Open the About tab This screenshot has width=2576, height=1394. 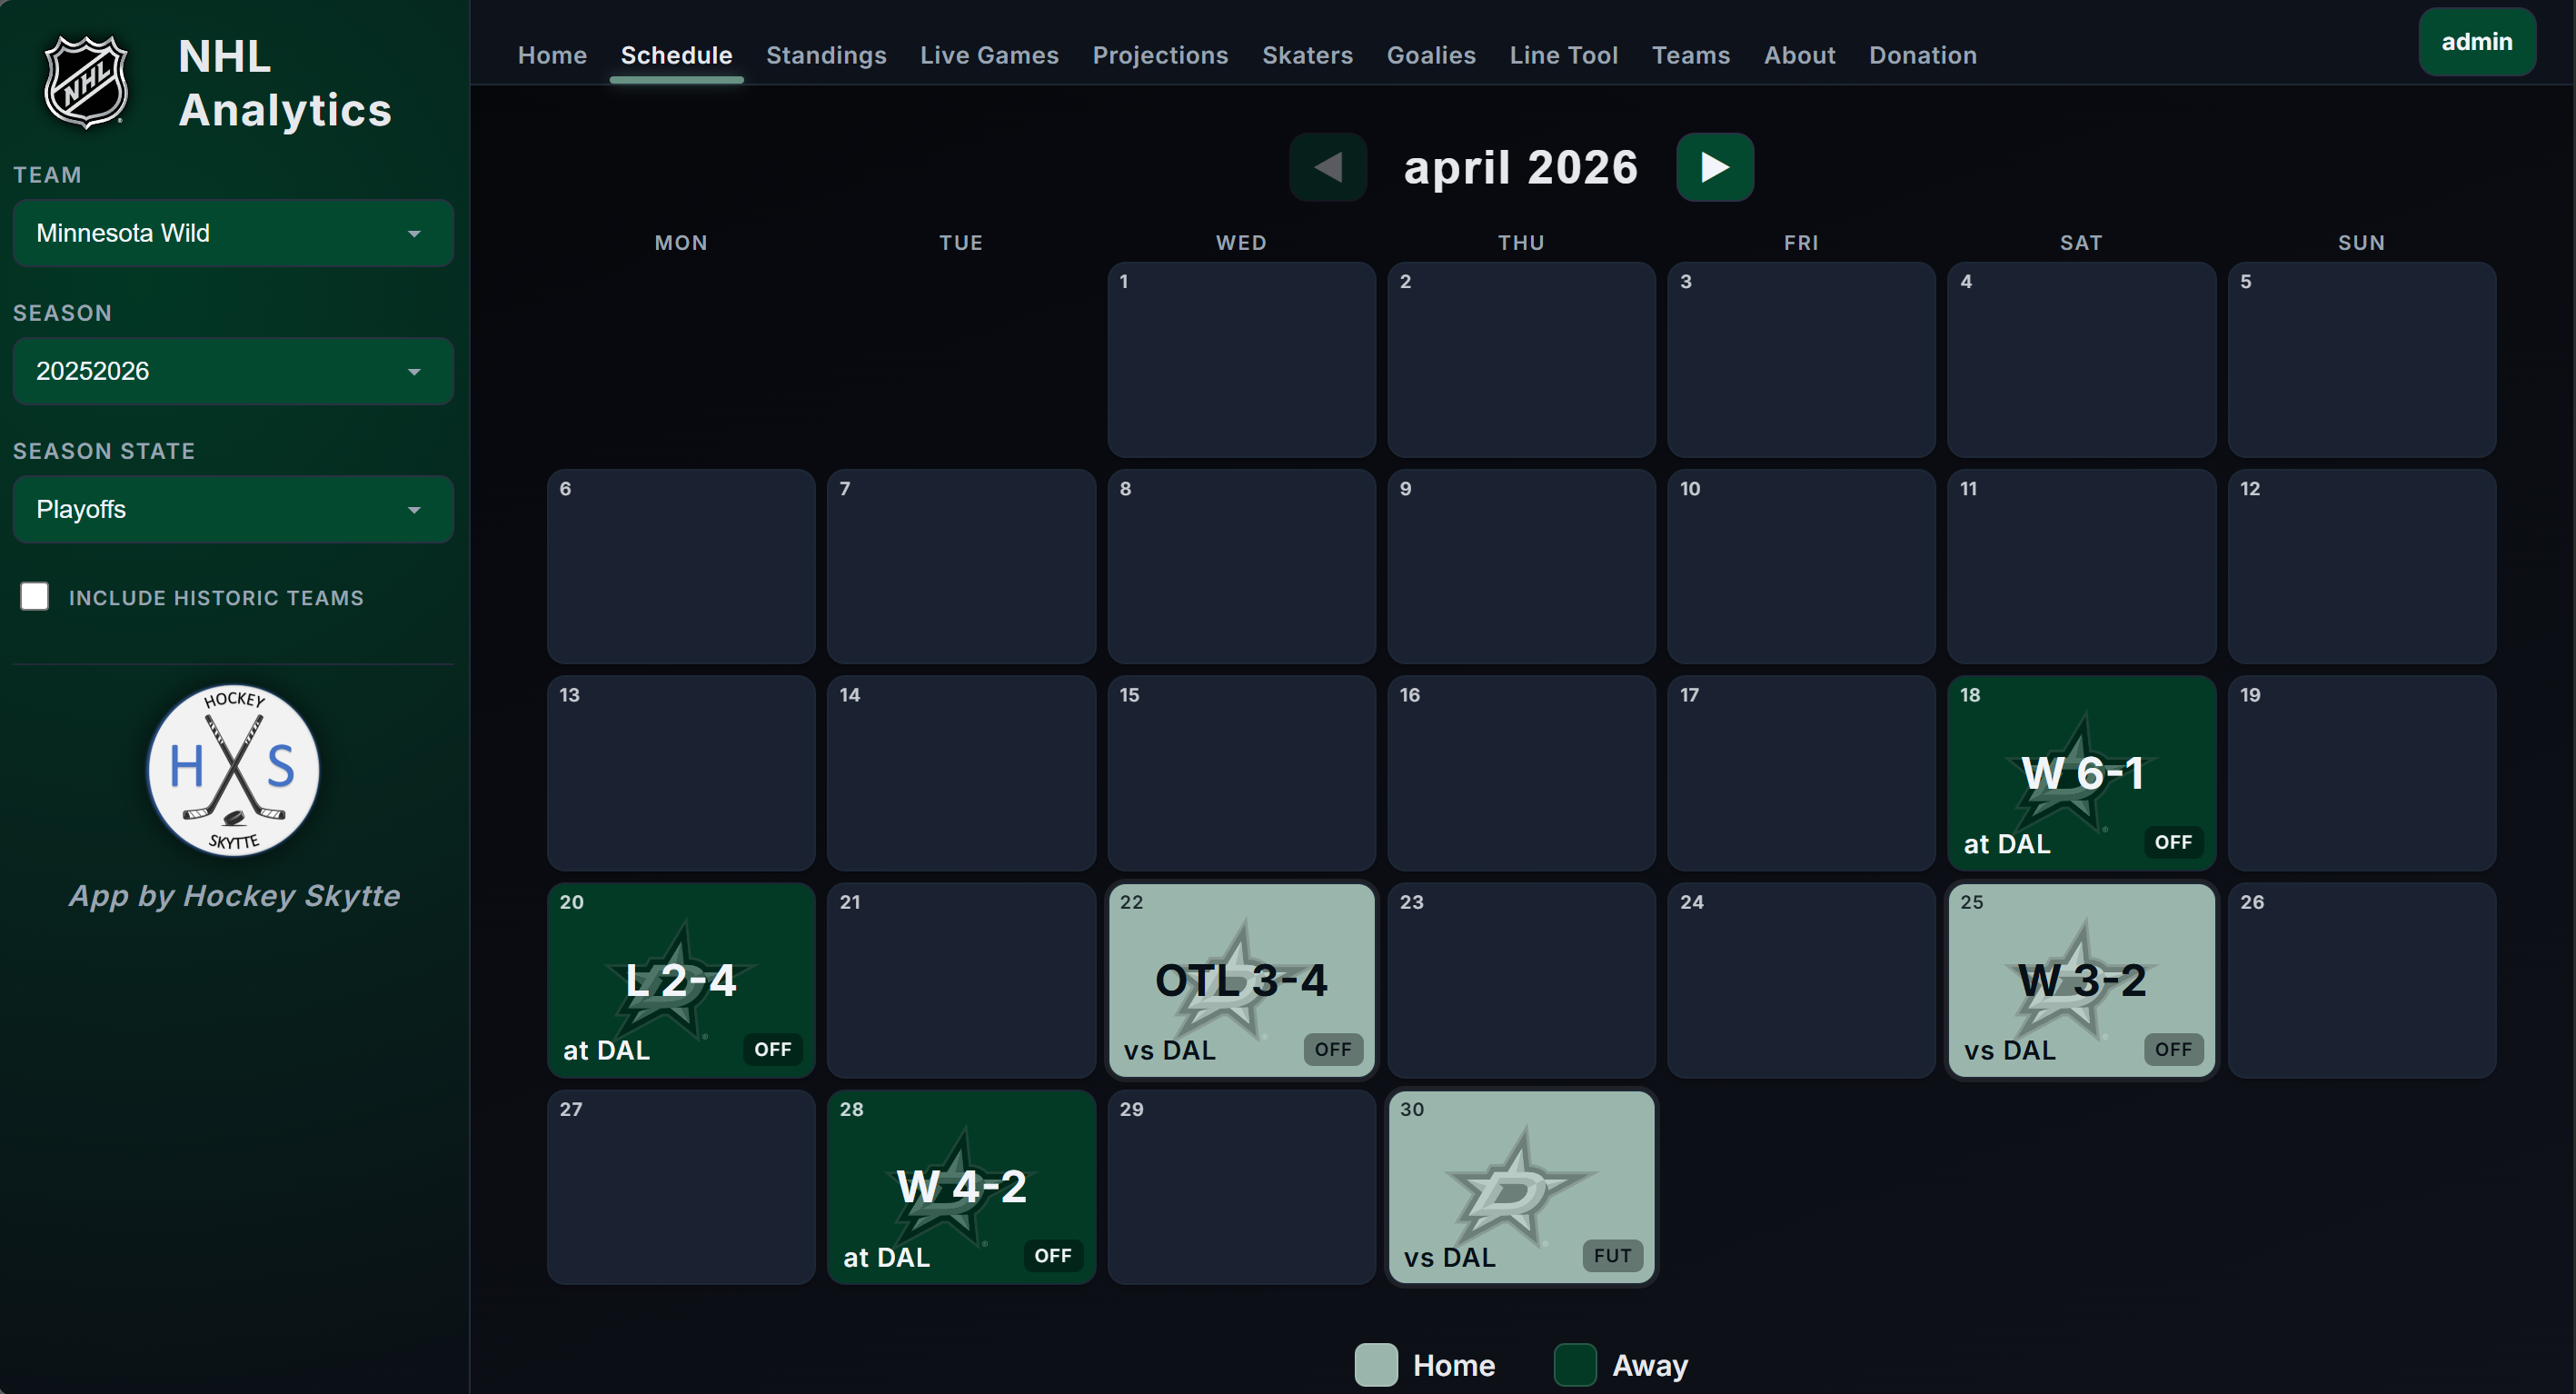[1799, 55]
